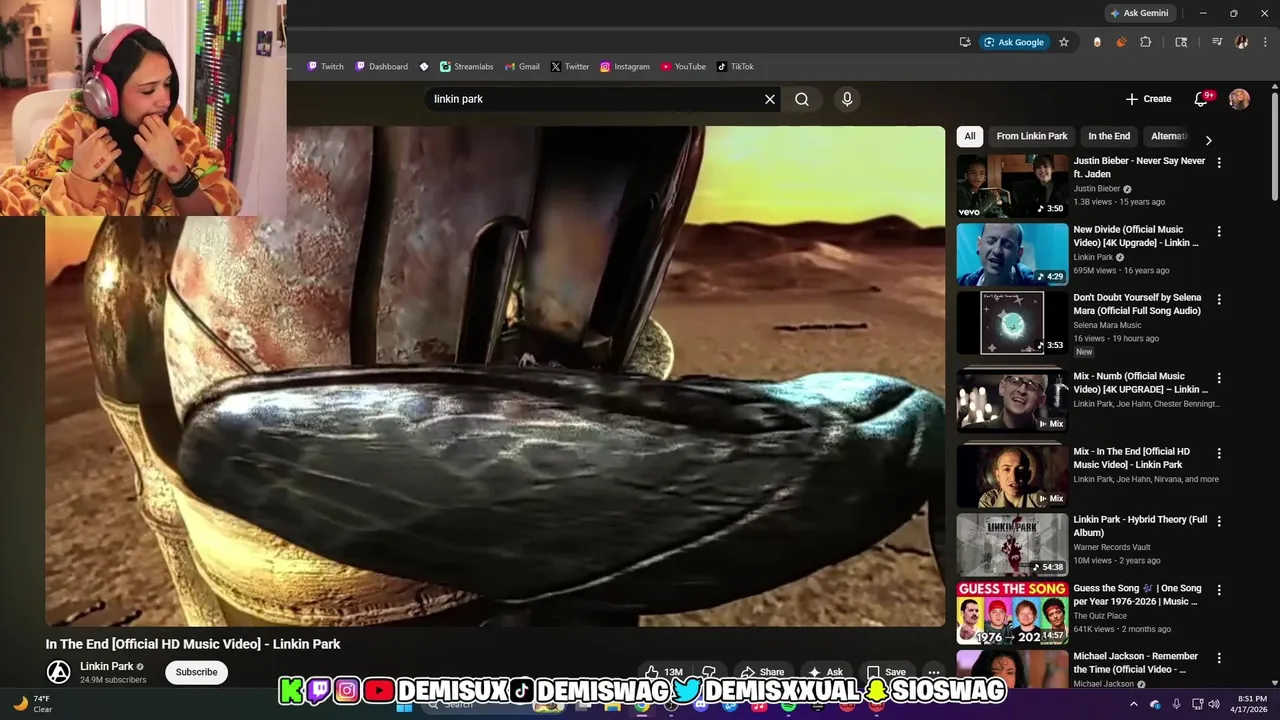Open the YouTube account avatar menu
The image size is (1280, 720).
coord(1239,99)
